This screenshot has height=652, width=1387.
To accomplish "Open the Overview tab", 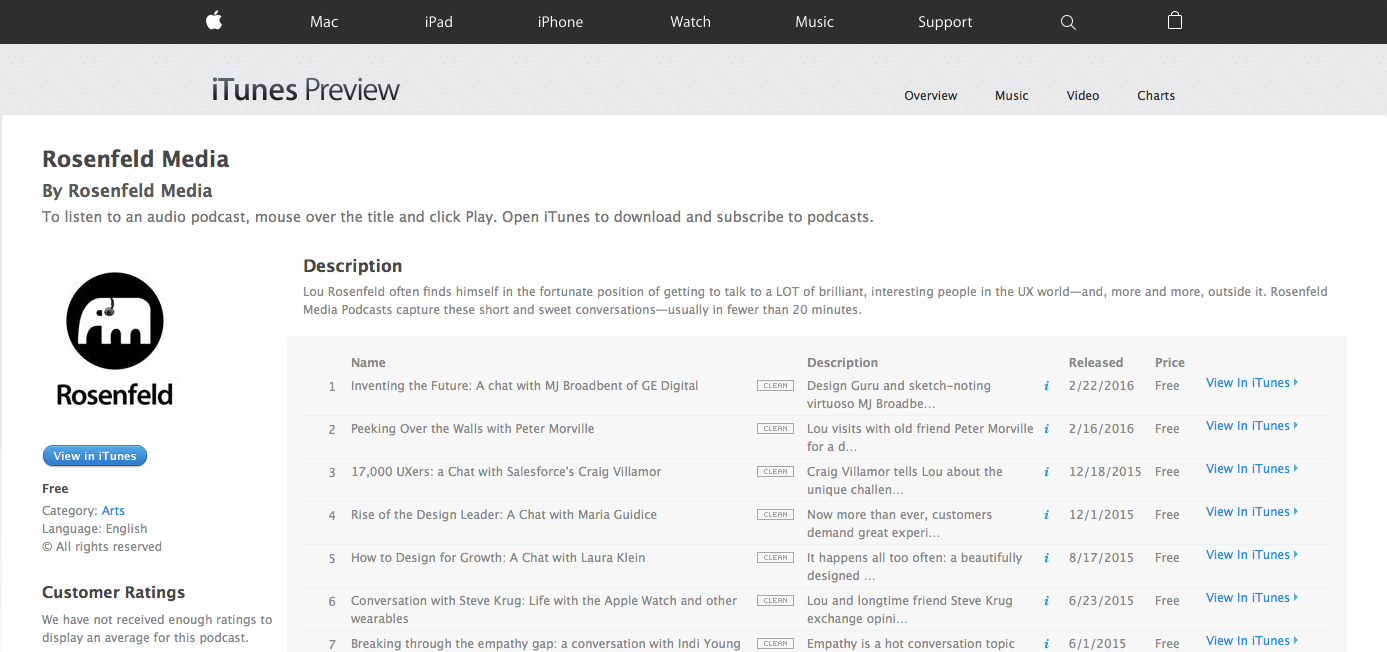I will pyautogui.click(x=930, y=95).
